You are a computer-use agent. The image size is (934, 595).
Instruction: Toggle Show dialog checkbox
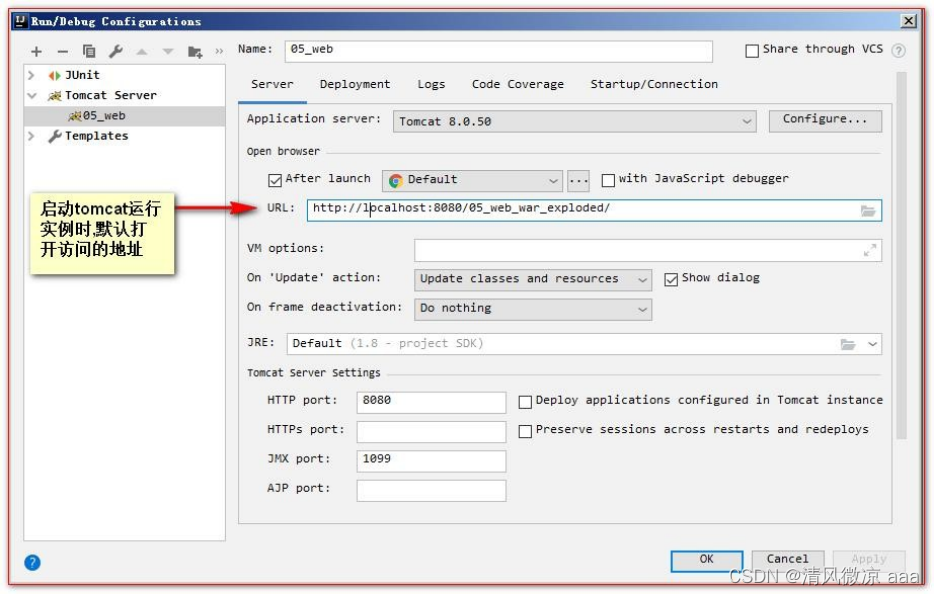tap(671, 279)
